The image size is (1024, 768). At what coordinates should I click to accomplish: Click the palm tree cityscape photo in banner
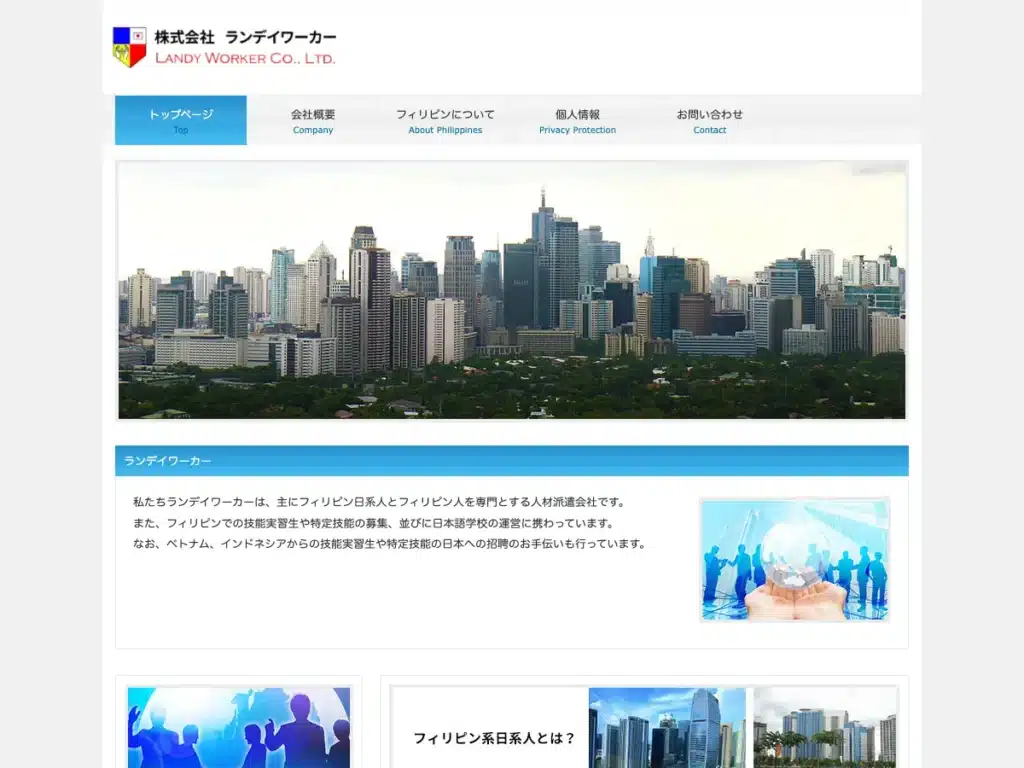point(825,728)
